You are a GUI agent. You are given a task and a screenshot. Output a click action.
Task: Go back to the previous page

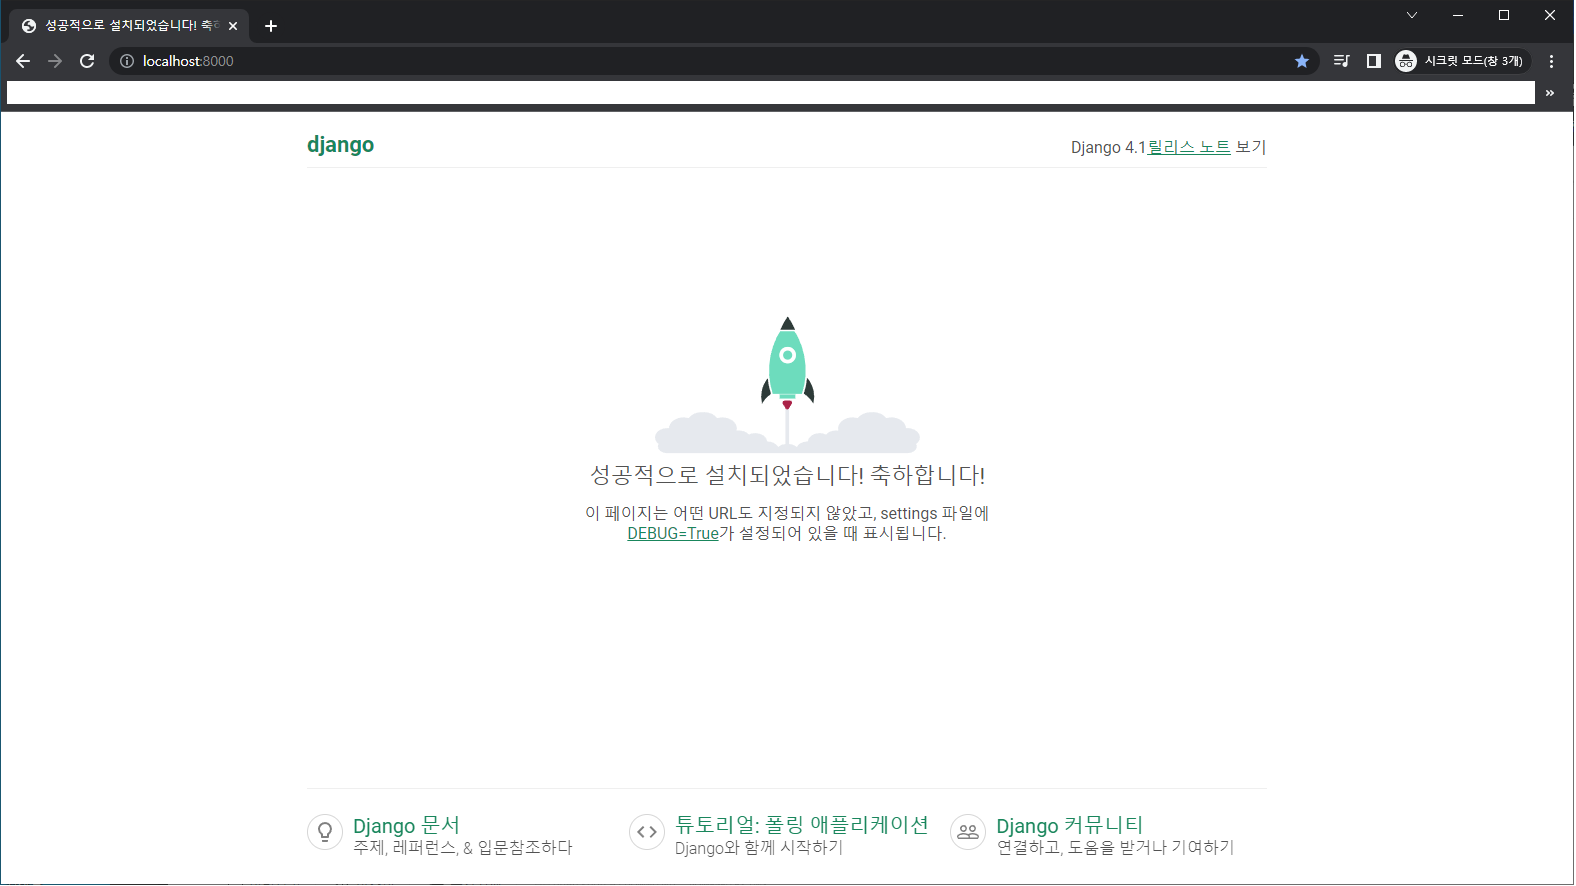point(23,61)
